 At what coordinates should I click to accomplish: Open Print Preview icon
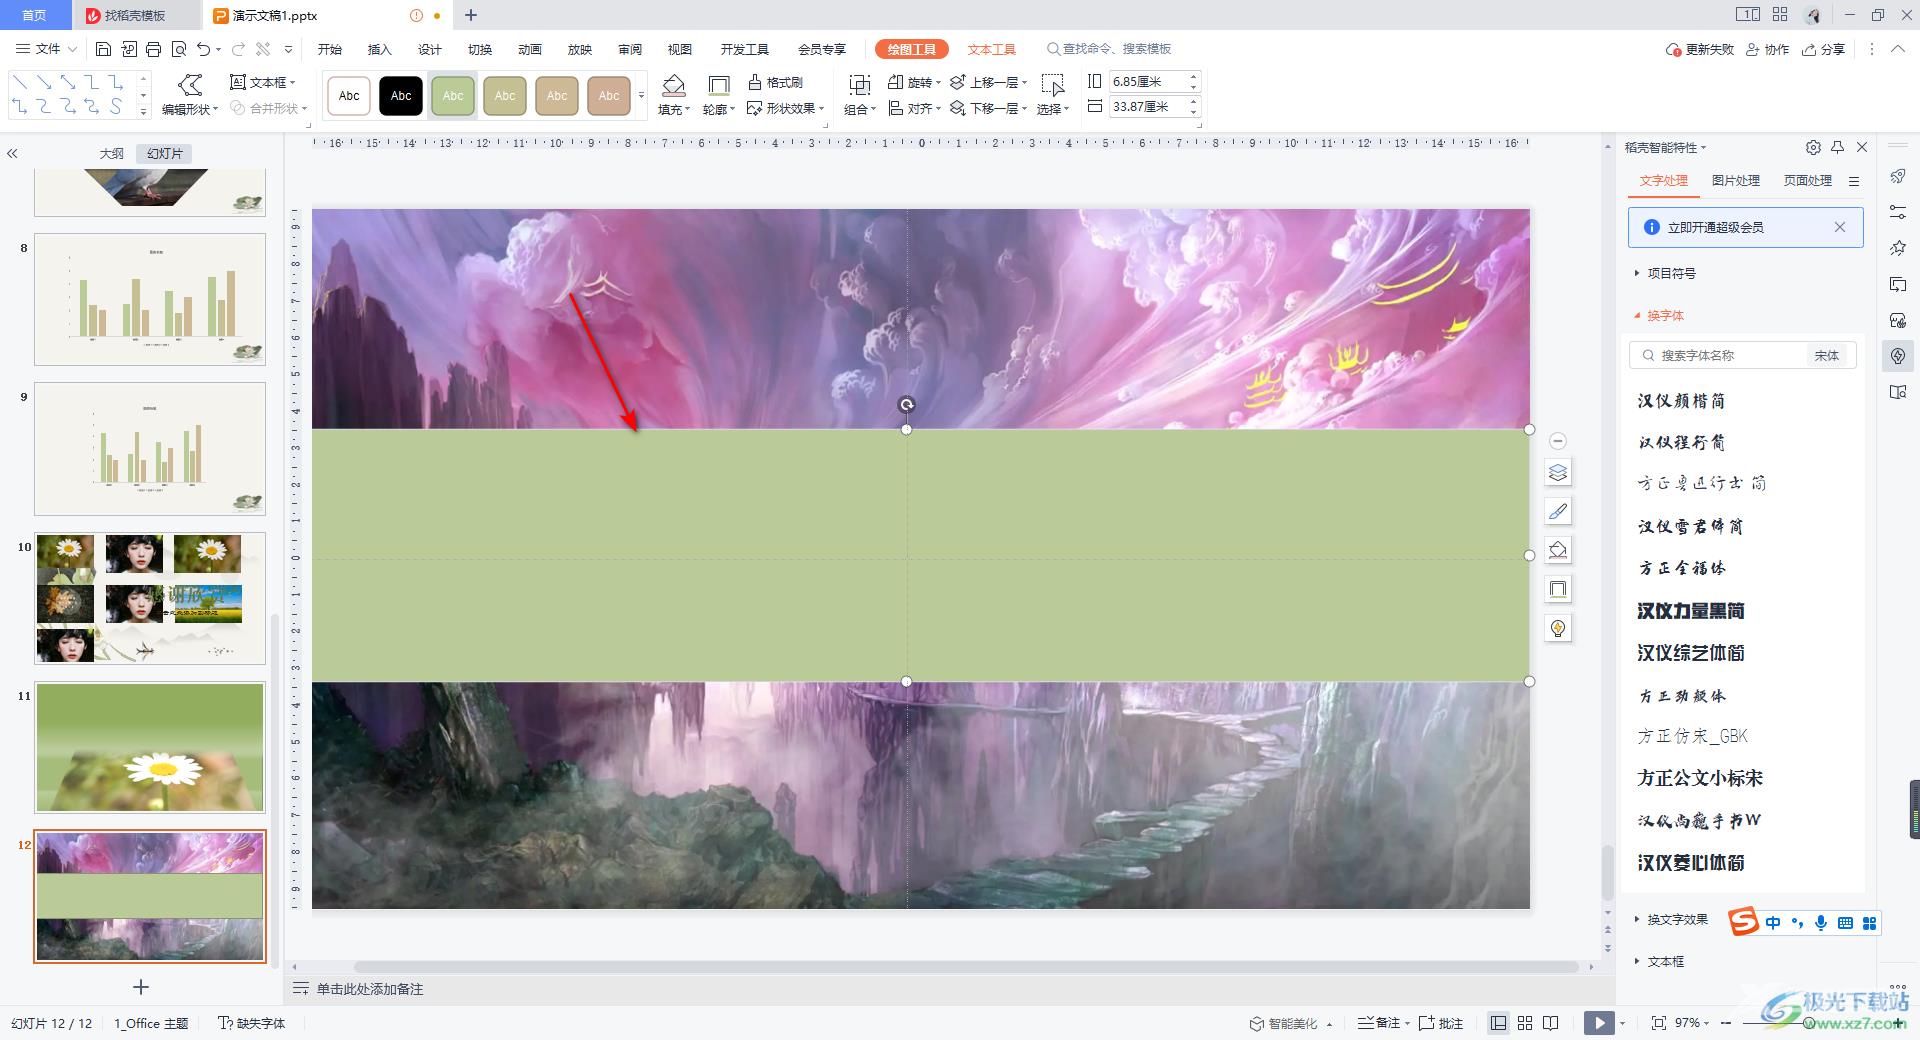pyautogui.click(x=179, y=49)
